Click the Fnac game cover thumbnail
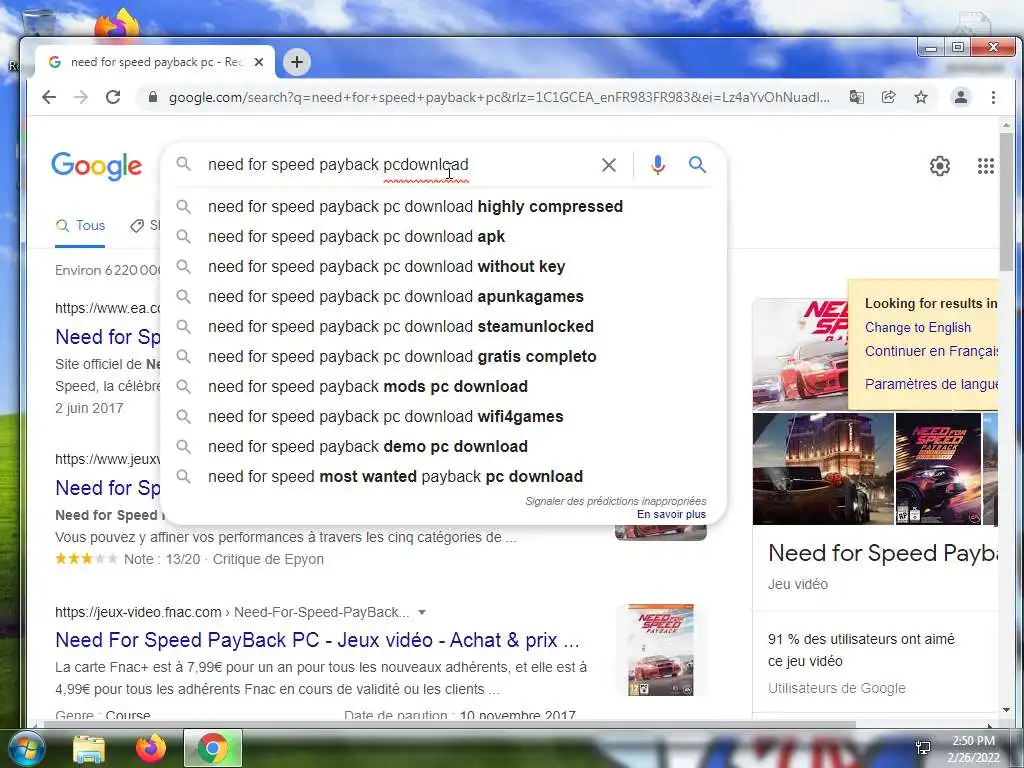 pyautogui.click(x=661, y=650)
